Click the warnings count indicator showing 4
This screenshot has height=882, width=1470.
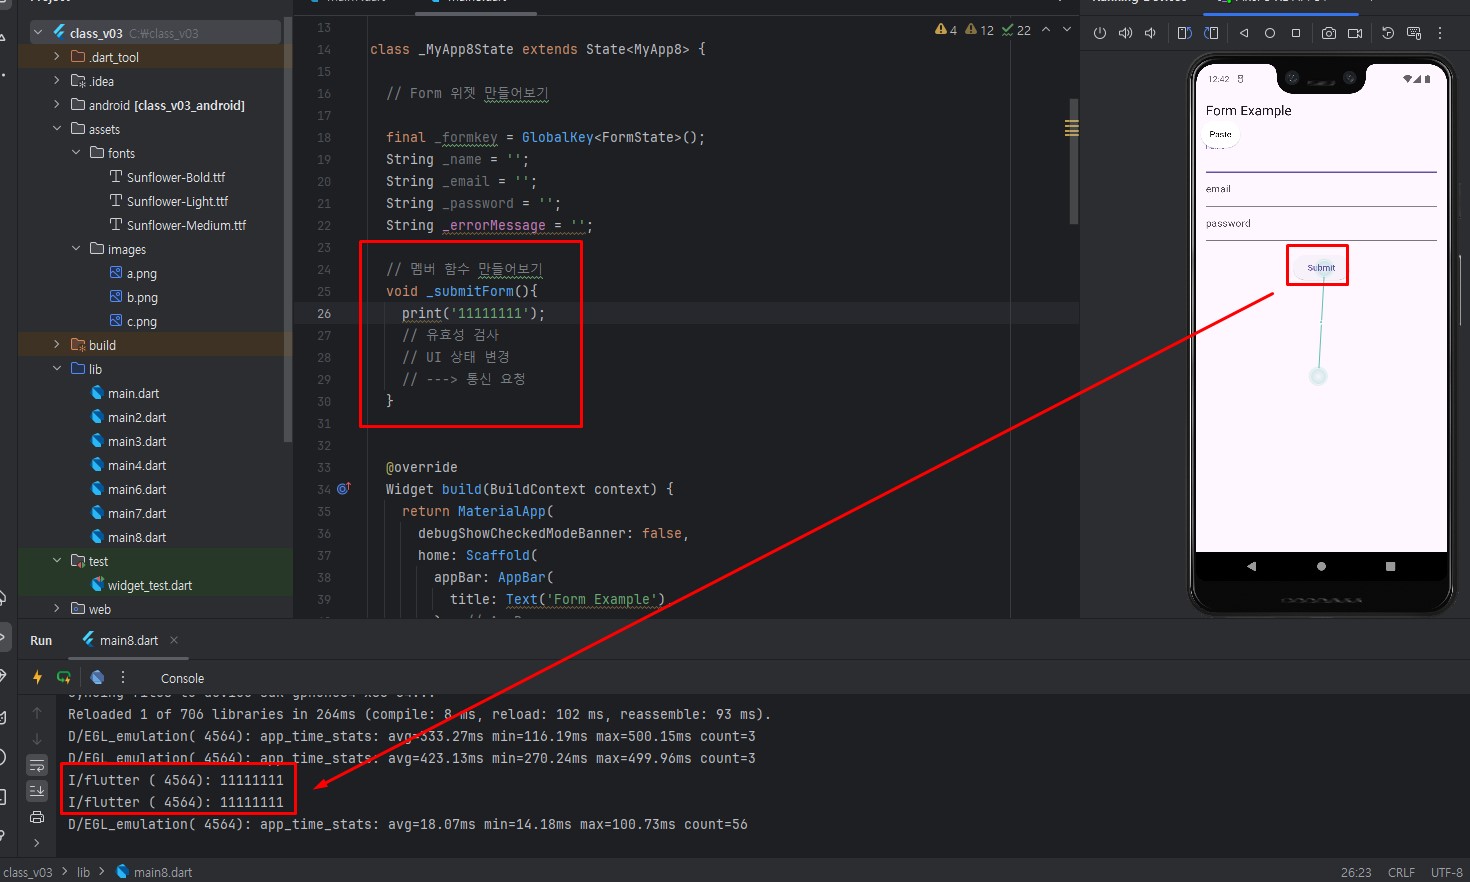946,30
